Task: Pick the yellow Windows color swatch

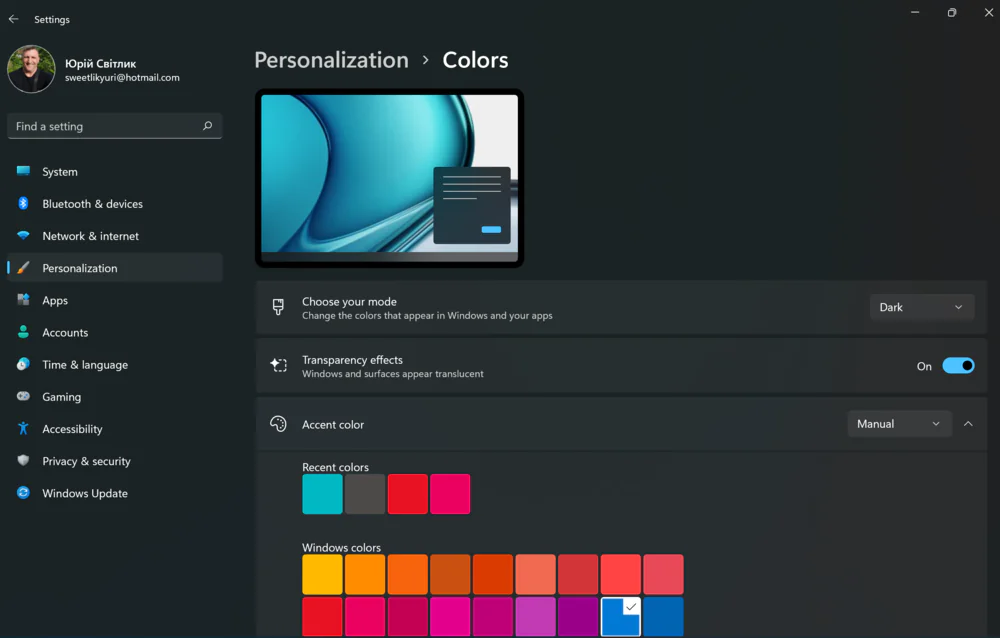Action: [322, 575]
